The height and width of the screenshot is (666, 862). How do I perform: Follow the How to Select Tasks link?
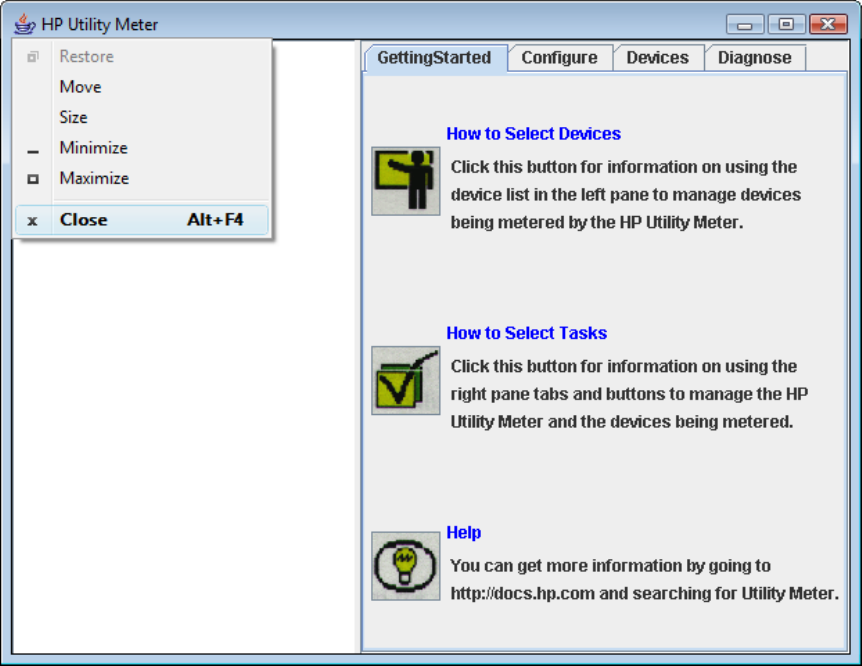tap(527, 333)
